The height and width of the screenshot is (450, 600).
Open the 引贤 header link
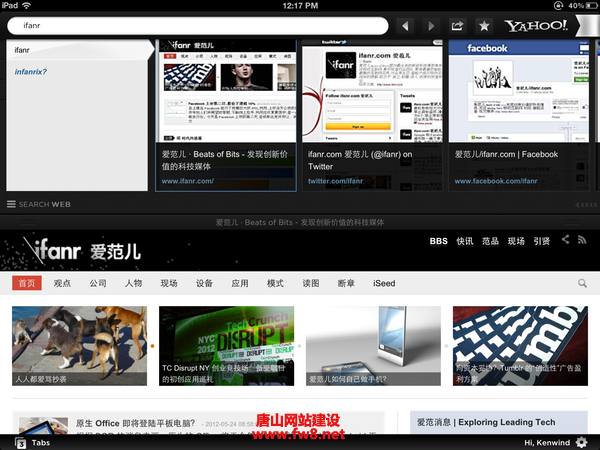pos(542,241)
